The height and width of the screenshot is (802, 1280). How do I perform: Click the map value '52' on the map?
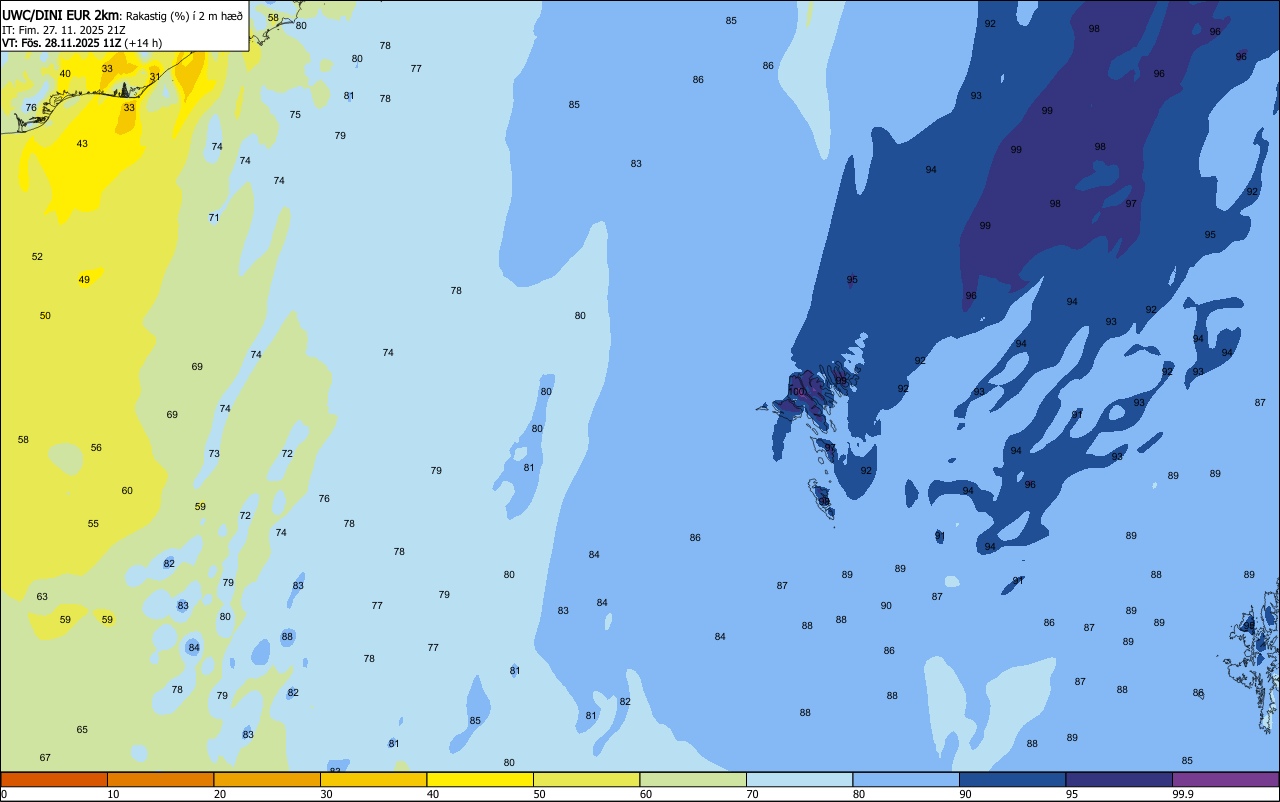[37, 257]
